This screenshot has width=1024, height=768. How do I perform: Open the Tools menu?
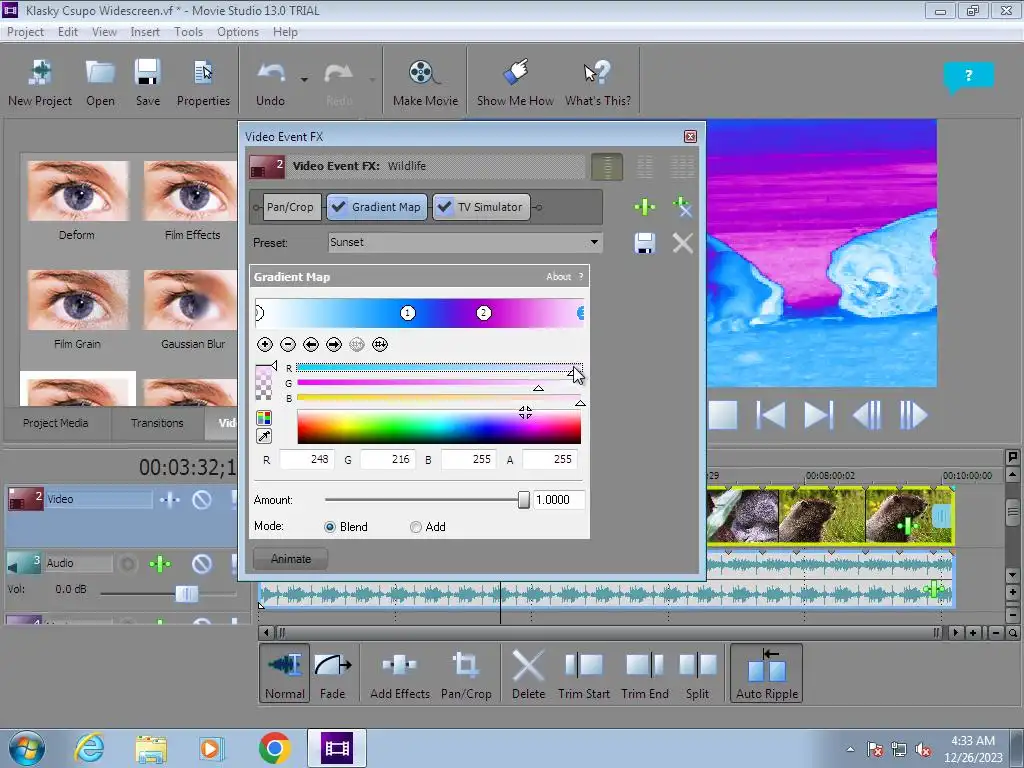coord(188,32)
